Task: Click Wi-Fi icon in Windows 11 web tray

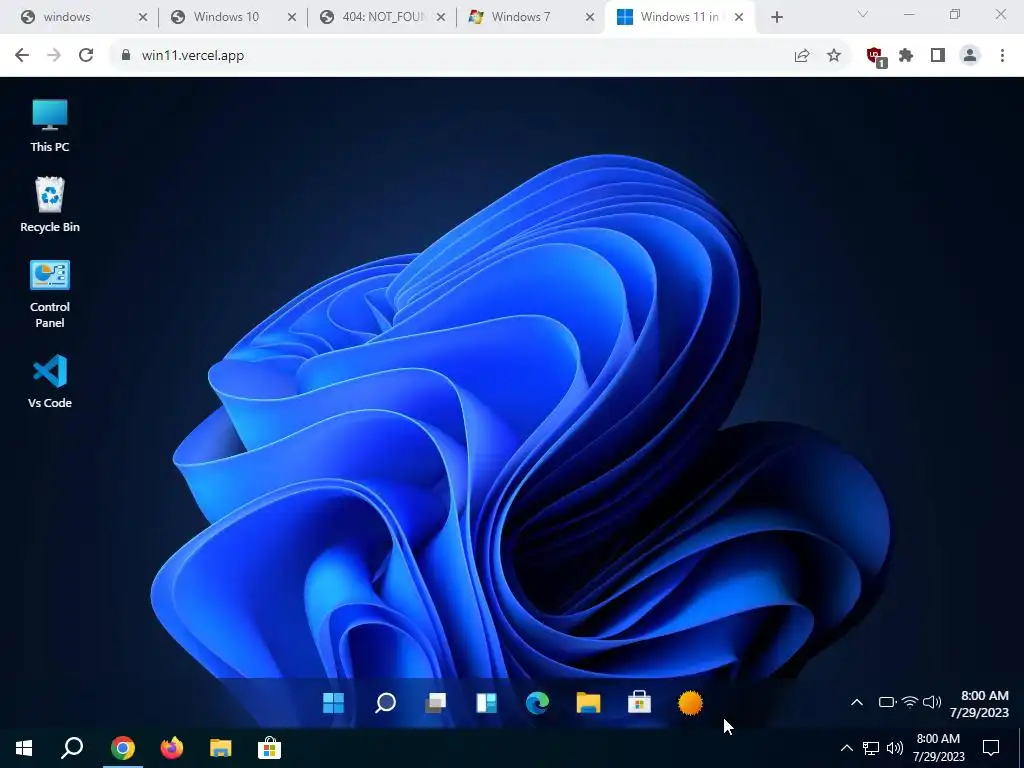Action: 909,703
